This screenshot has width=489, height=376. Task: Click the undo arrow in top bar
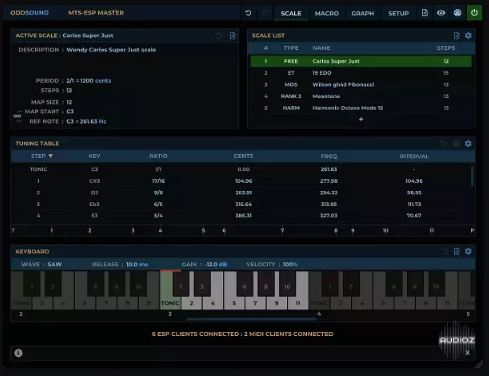(248, 13)
